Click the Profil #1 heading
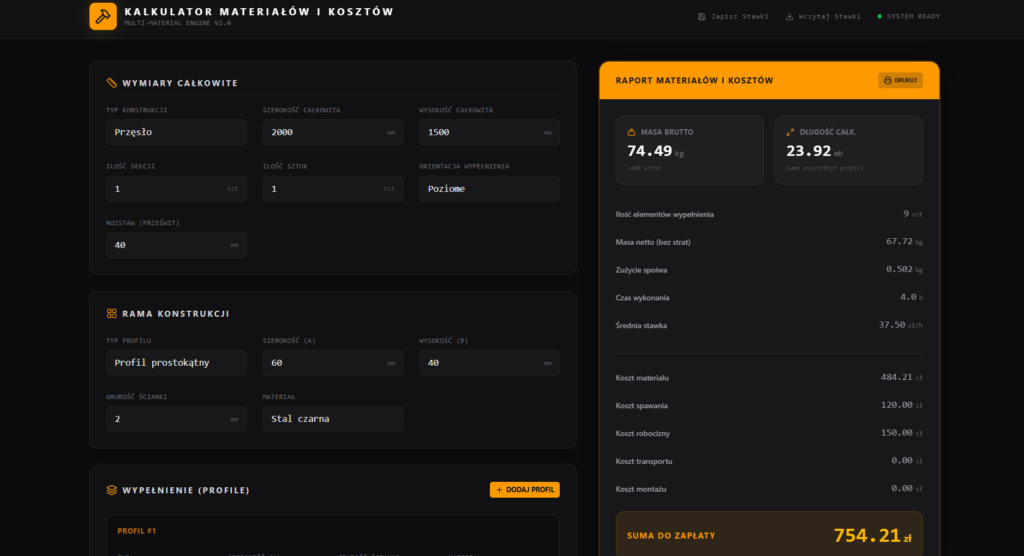Screen dimensions: 1024x556 point(136,531)
